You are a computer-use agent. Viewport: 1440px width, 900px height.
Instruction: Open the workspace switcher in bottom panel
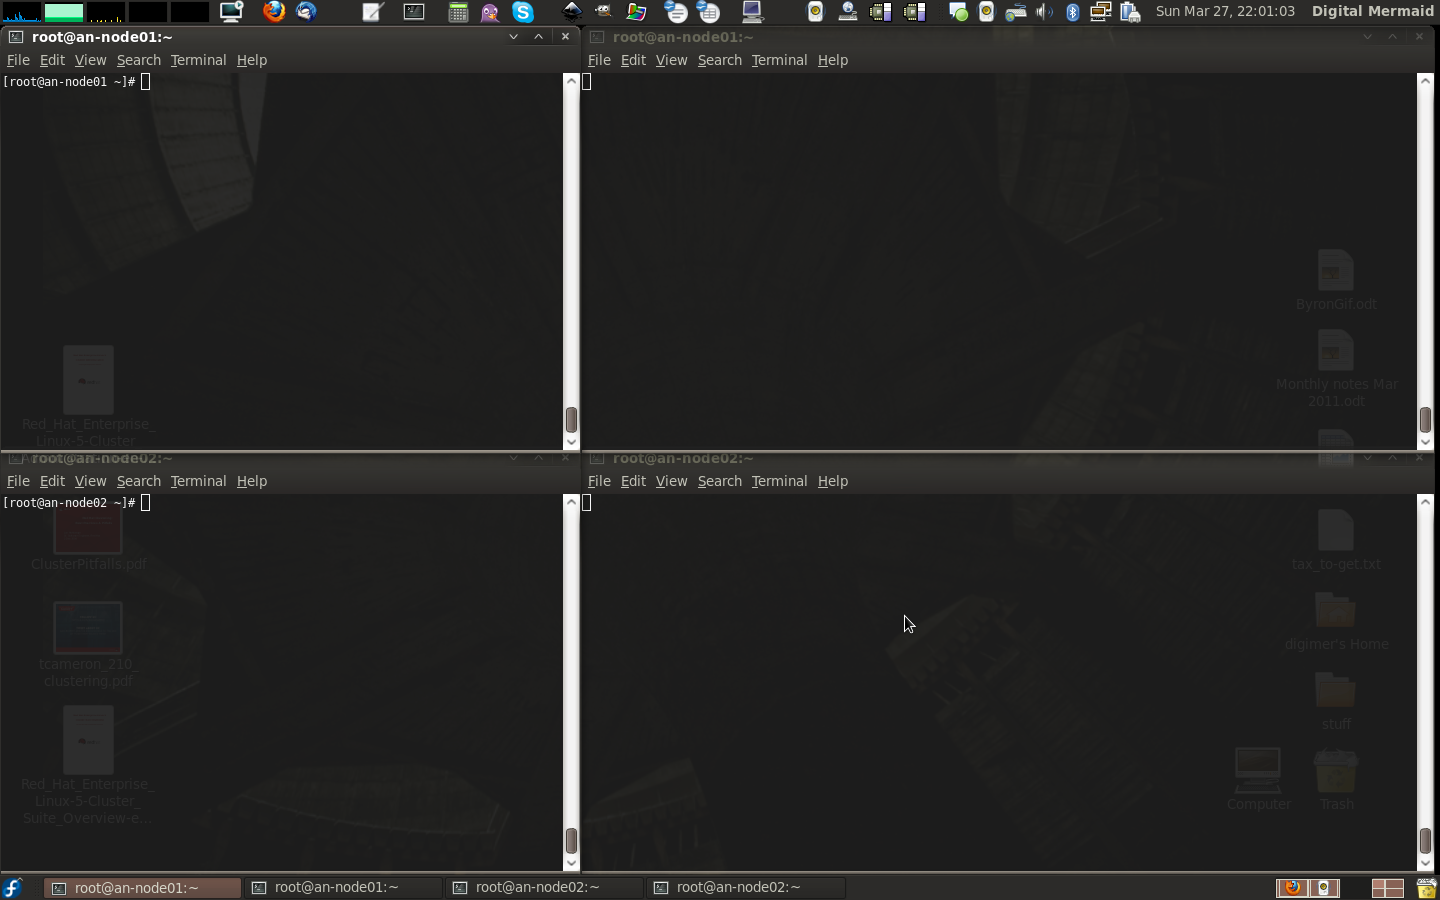tap(1387, 887)
